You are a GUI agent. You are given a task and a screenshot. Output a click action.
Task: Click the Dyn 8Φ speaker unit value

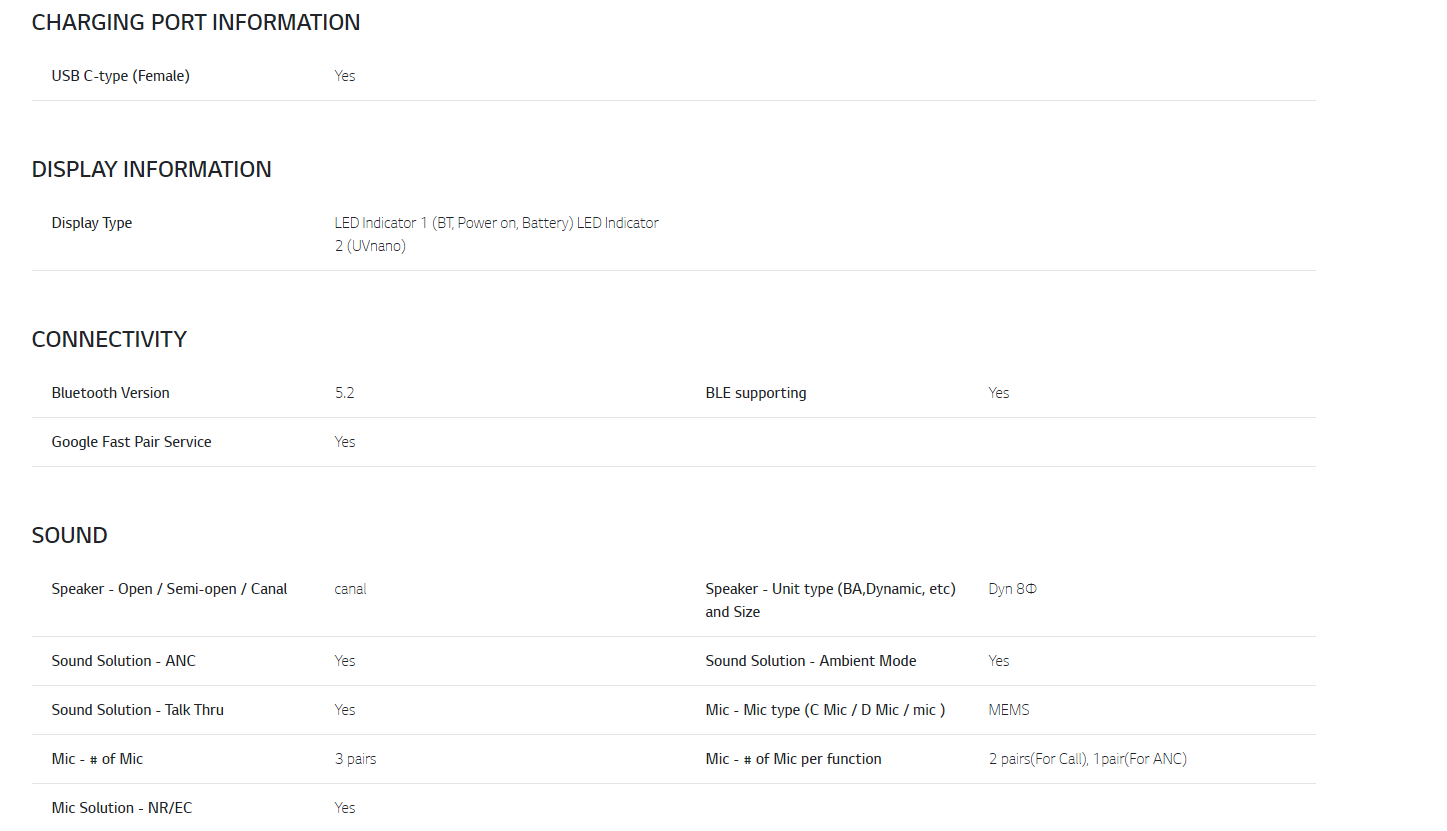[x=1012, y=589]
